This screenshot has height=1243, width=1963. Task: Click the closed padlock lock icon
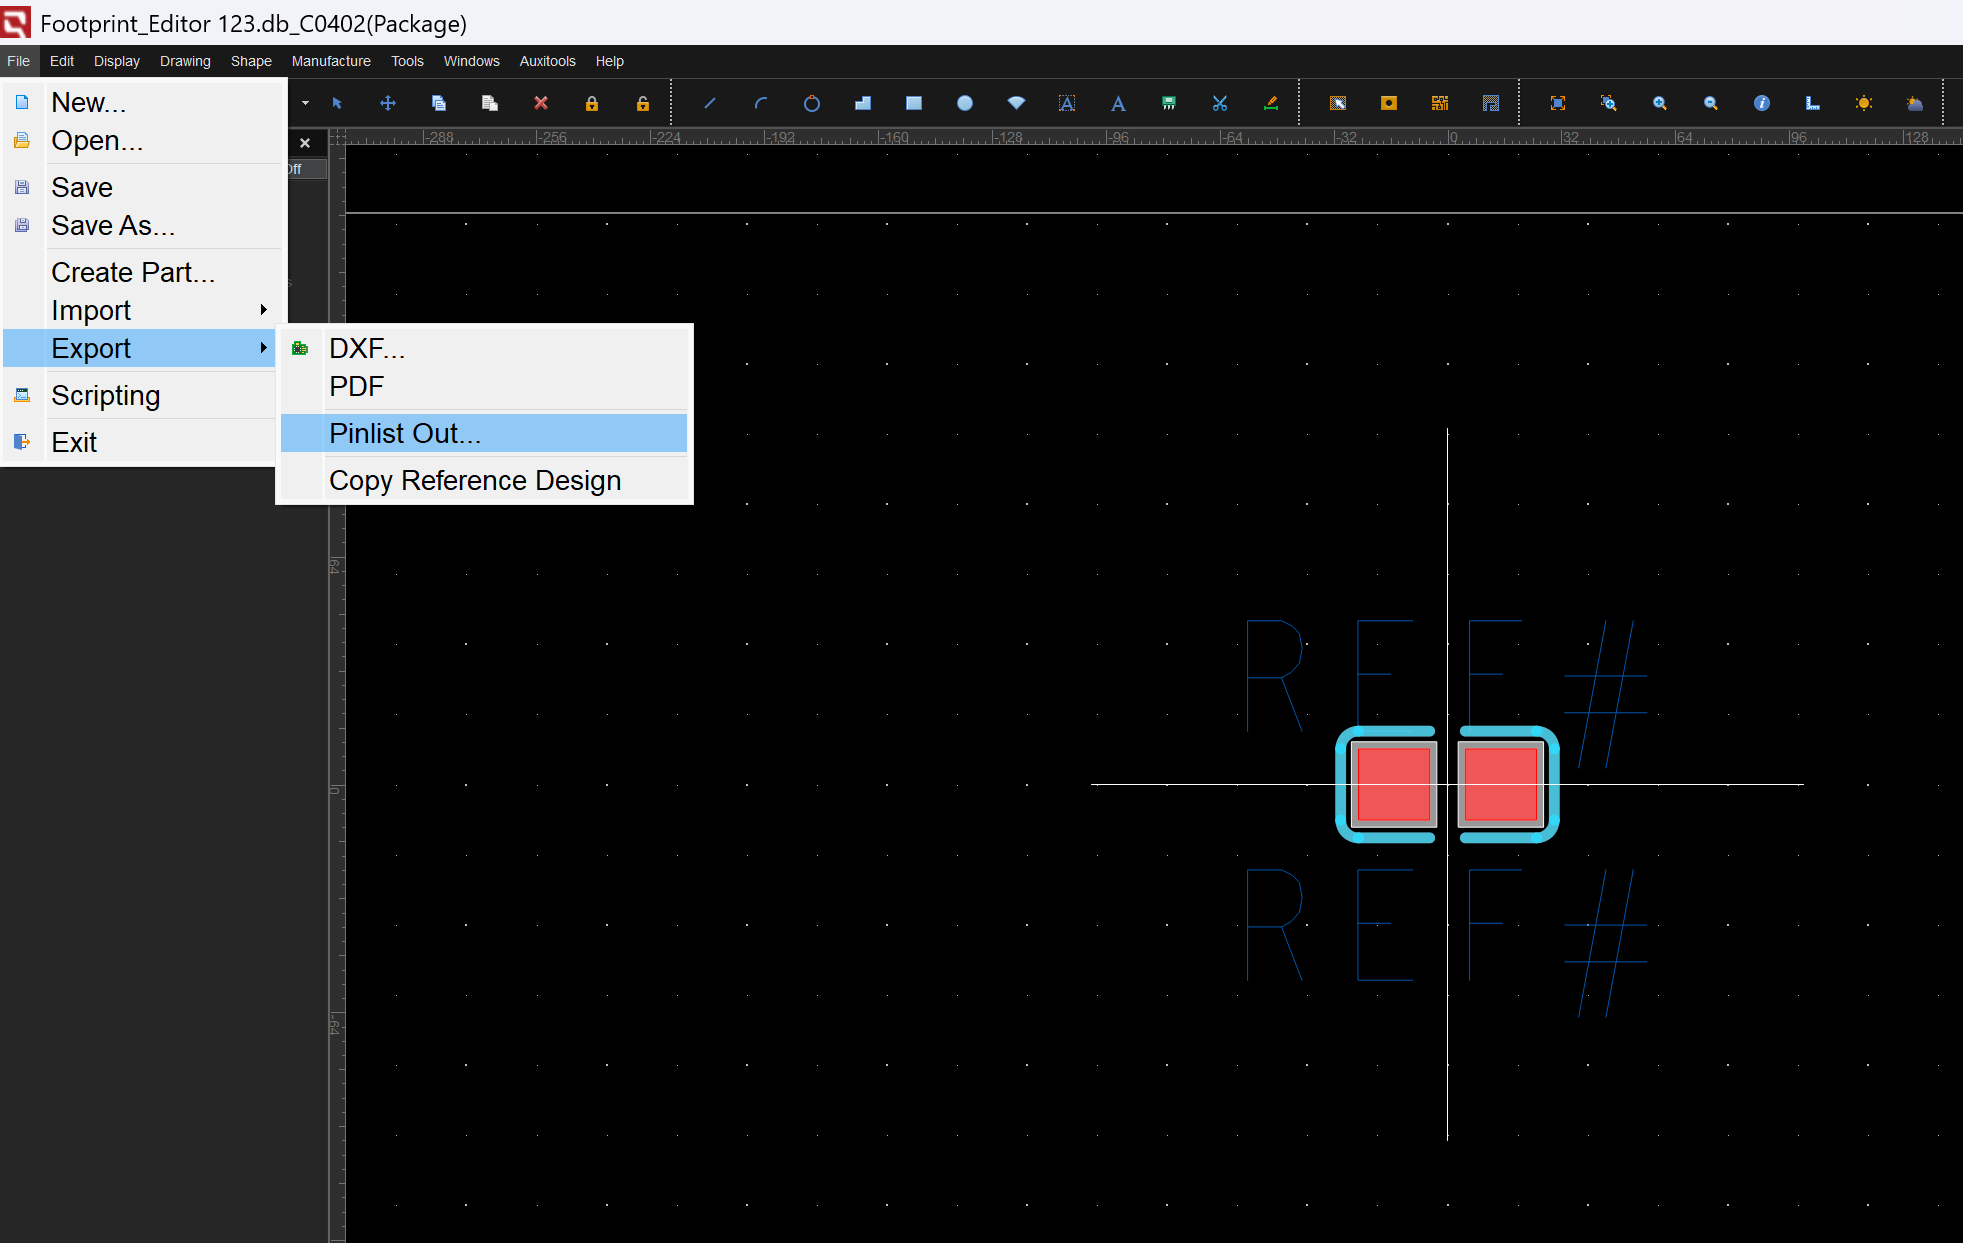click(x=592, y=103)
